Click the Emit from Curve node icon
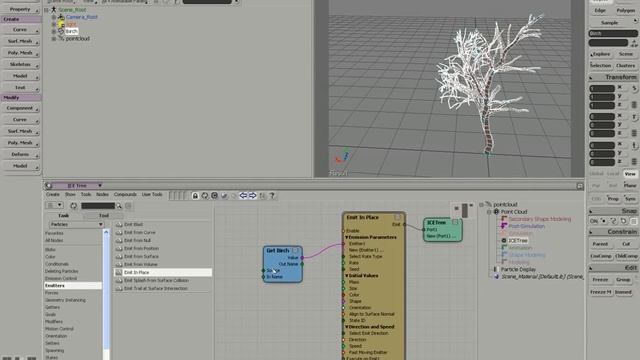640x360 pixels. [x=119, y=233]
